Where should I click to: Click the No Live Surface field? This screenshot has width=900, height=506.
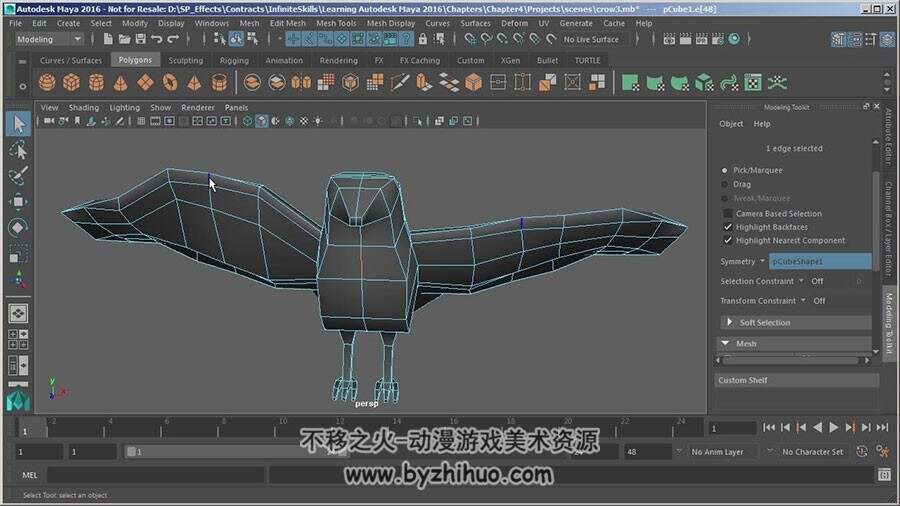pos(591,40)
